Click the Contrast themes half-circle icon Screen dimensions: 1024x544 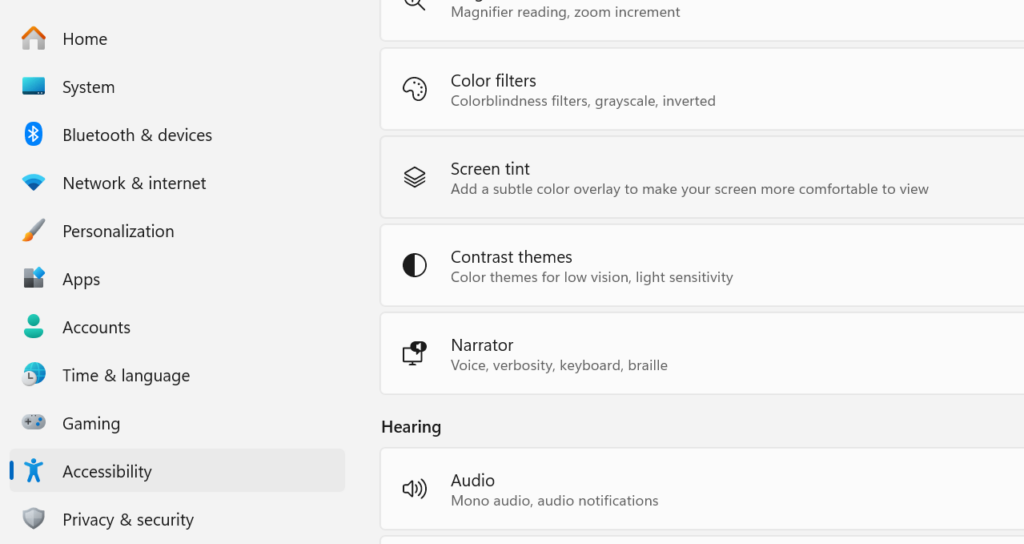pos(415,265)
